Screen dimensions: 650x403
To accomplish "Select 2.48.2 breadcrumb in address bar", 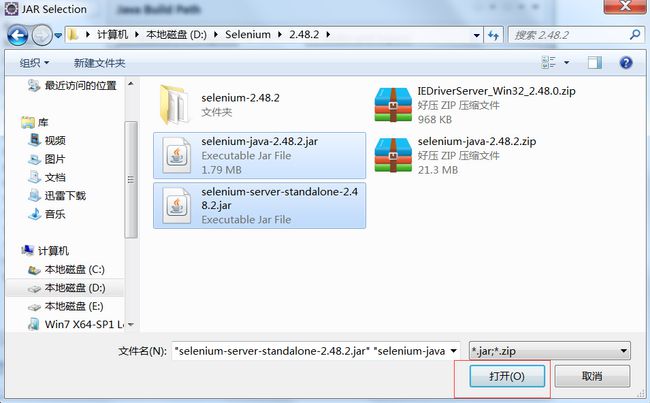I will pyautogui.click(x=304, y=34).
